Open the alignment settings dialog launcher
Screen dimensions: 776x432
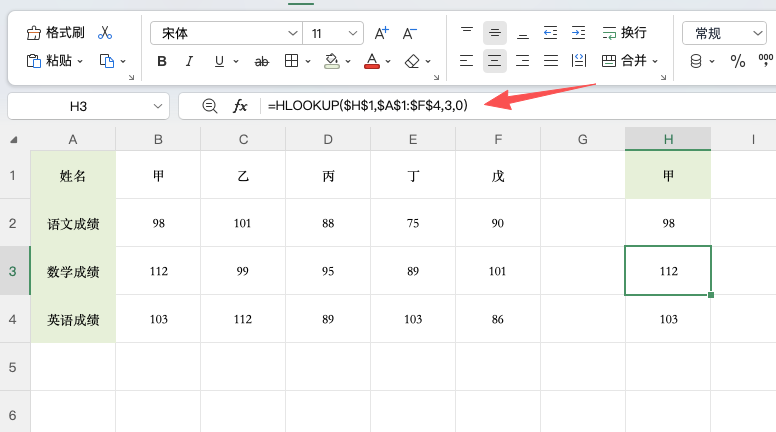pyautogui.click(x=663, y=77)
